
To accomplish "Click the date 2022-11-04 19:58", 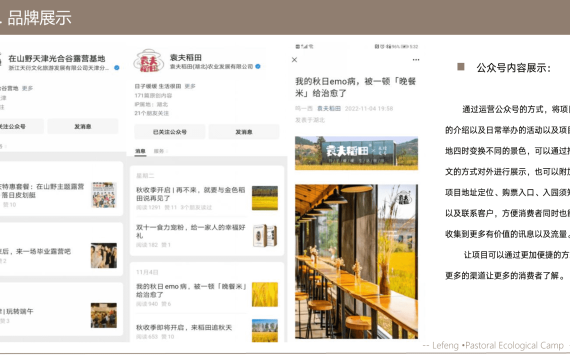I will click(369, 108).
